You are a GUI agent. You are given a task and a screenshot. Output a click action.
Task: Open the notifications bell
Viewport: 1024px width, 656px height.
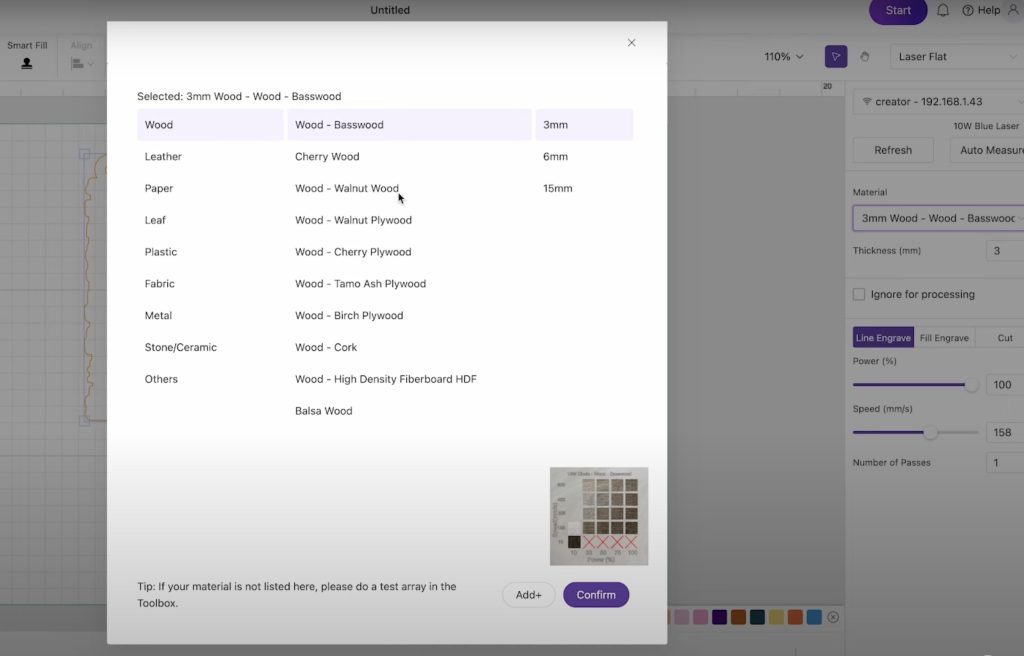[x=941, y=11]
